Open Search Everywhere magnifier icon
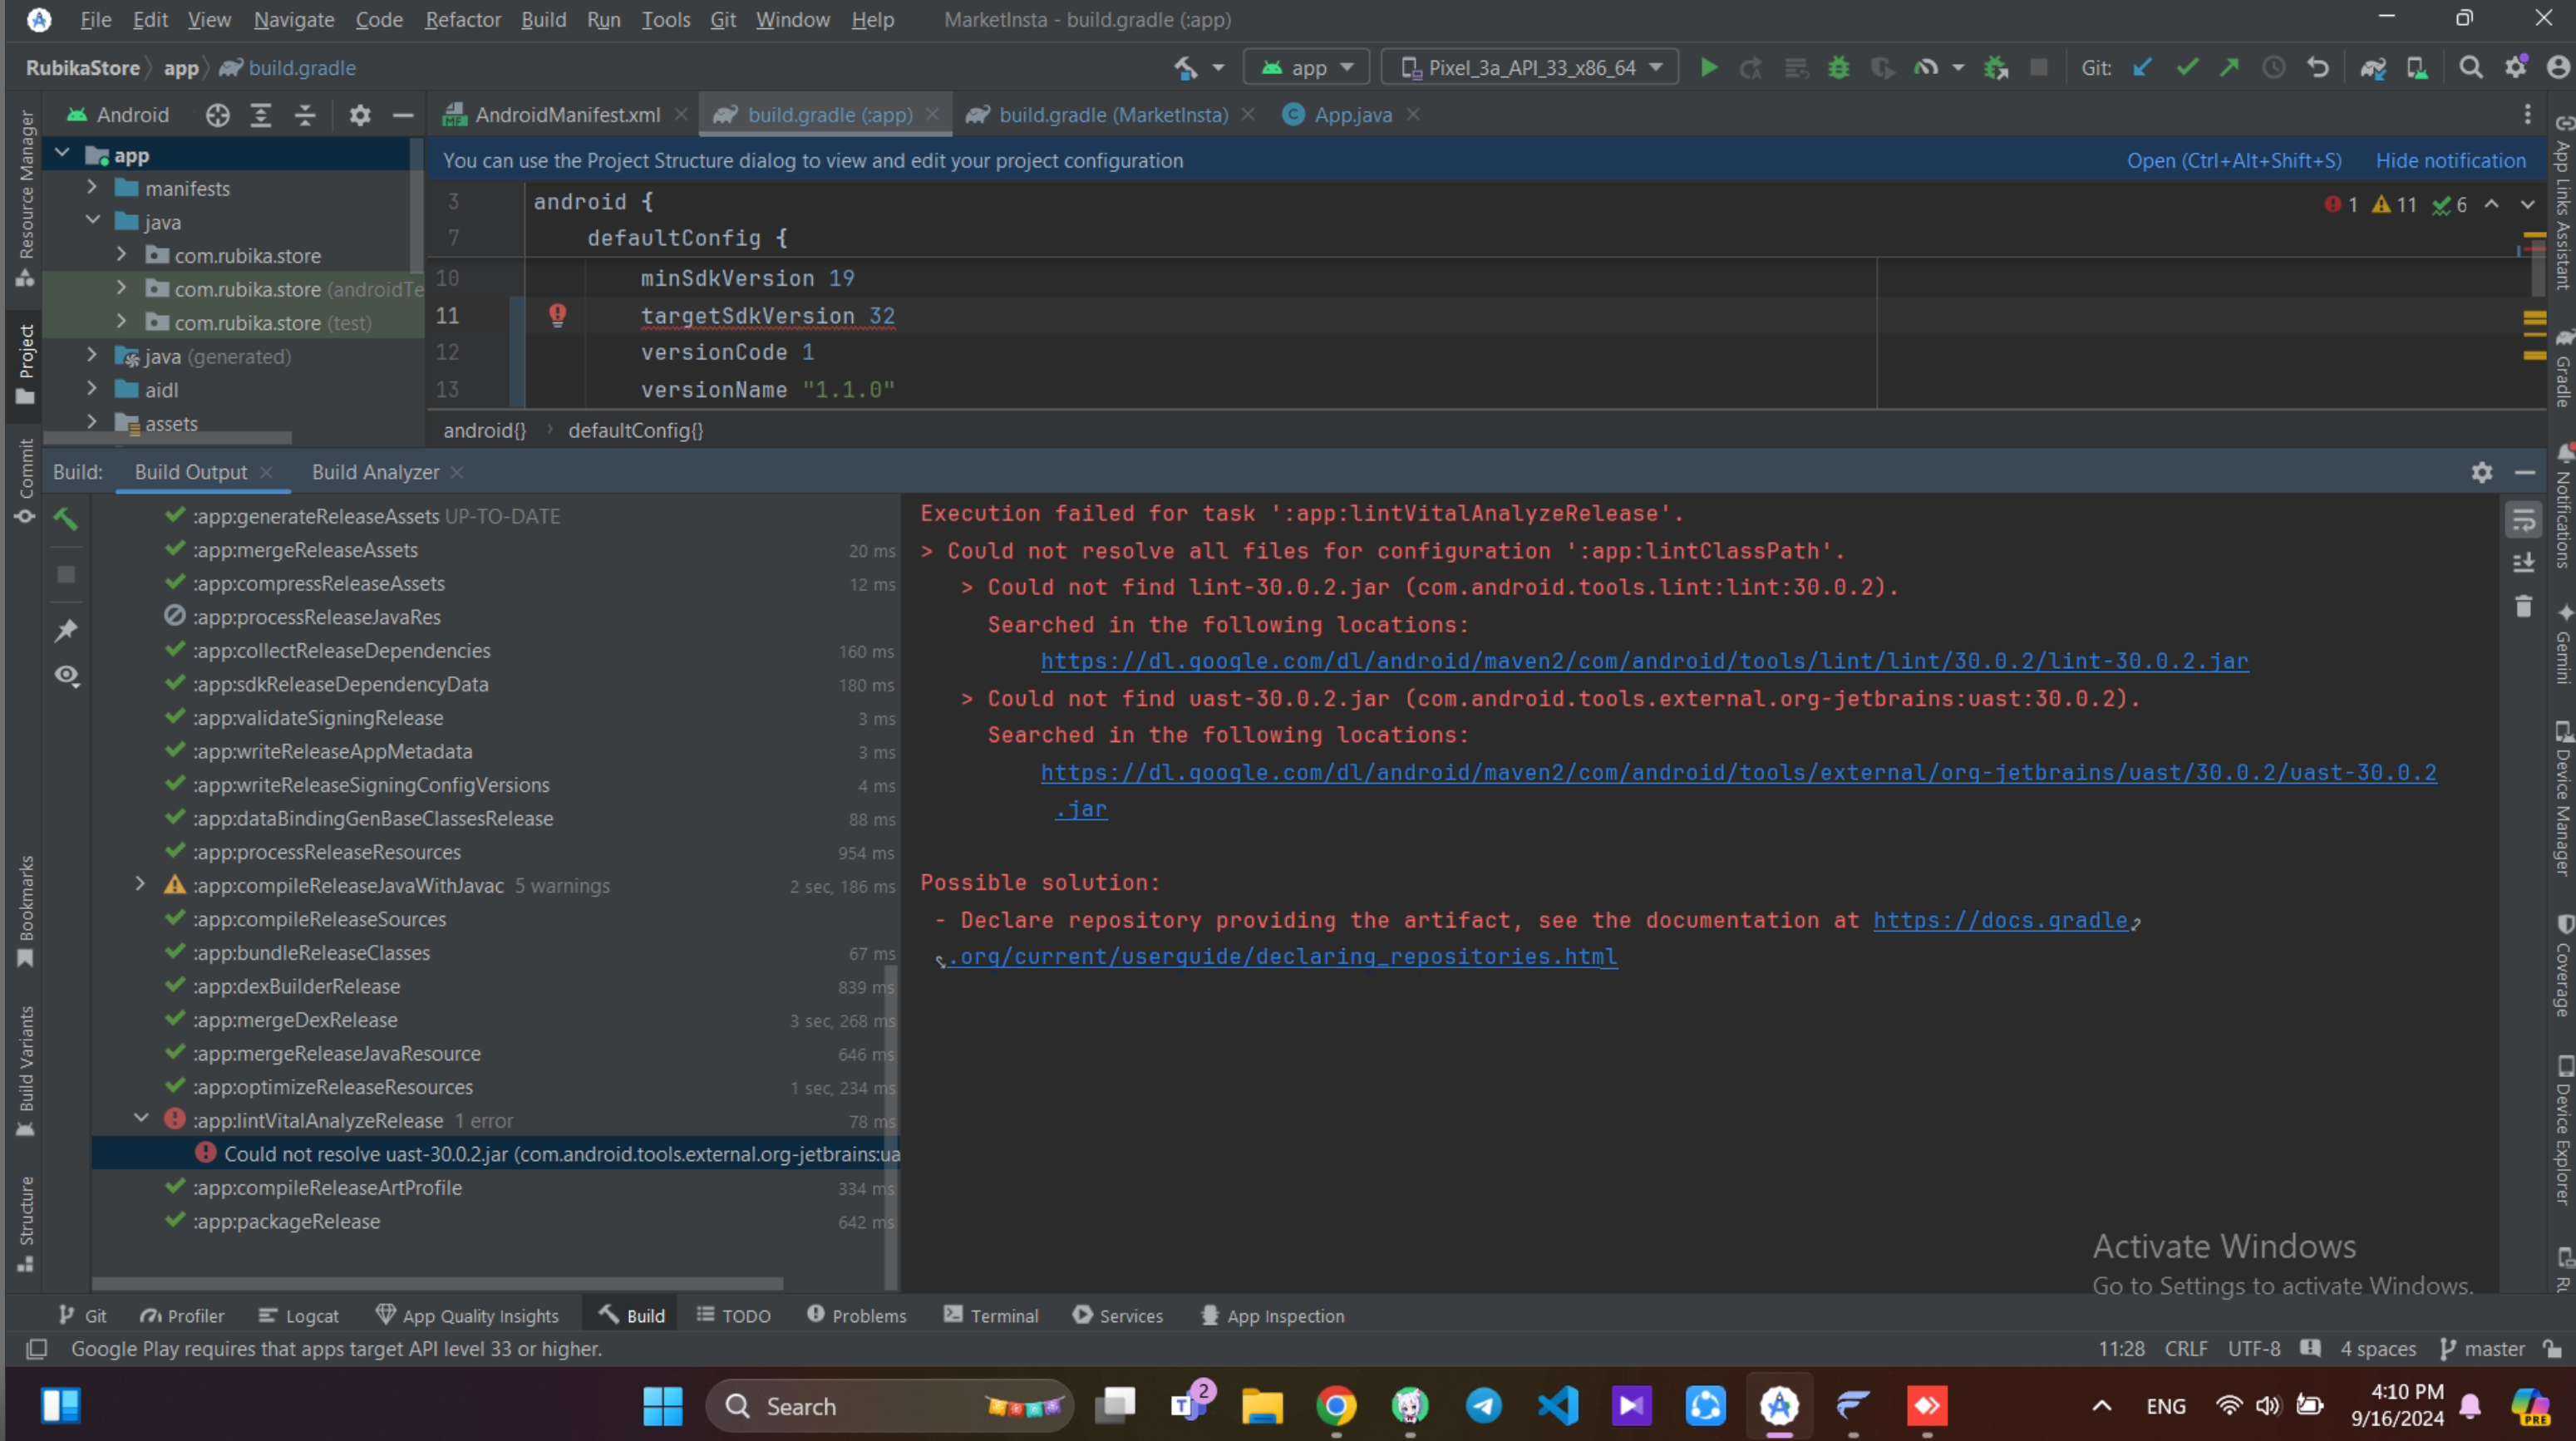The width and height of the screenshot is (2576, 1441). [x=2471, y=67]
